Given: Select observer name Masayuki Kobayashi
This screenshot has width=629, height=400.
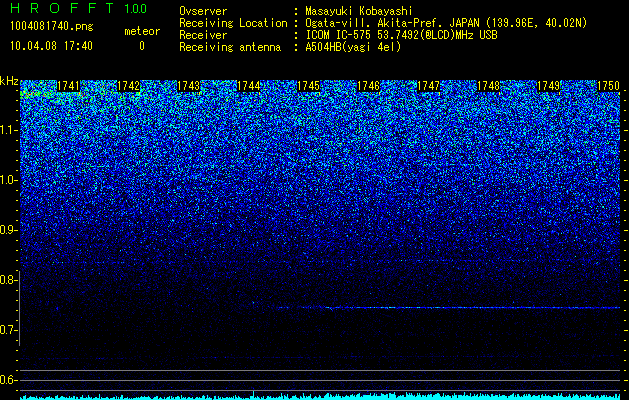Looking at the screenshot, I should tap(359, 11).
